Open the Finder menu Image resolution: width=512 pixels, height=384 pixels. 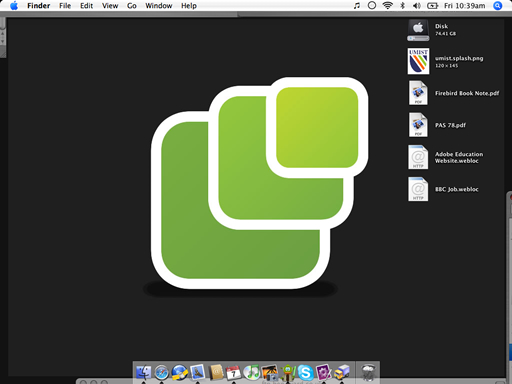coord(39,6)
